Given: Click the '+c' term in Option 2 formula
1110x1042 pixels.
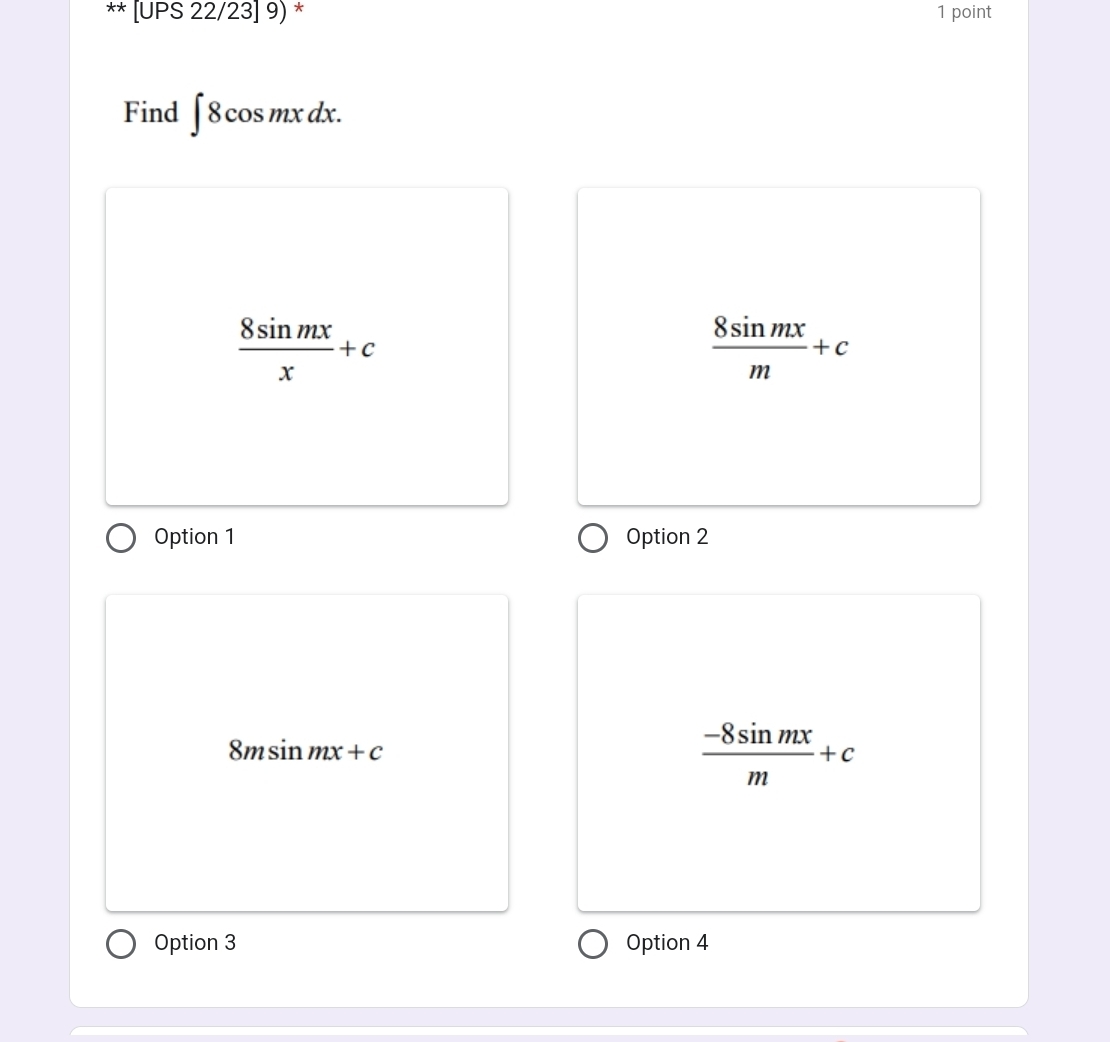Looking at the screenshot, I should click(830, 347).
